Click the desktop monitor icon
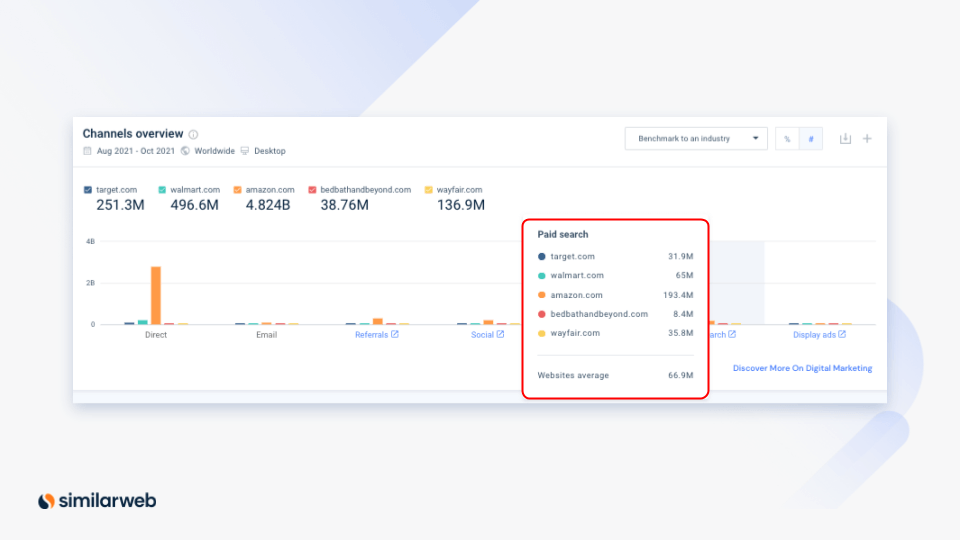The width and height of the screenshot is (960, 540). click(x=245, y=151)
